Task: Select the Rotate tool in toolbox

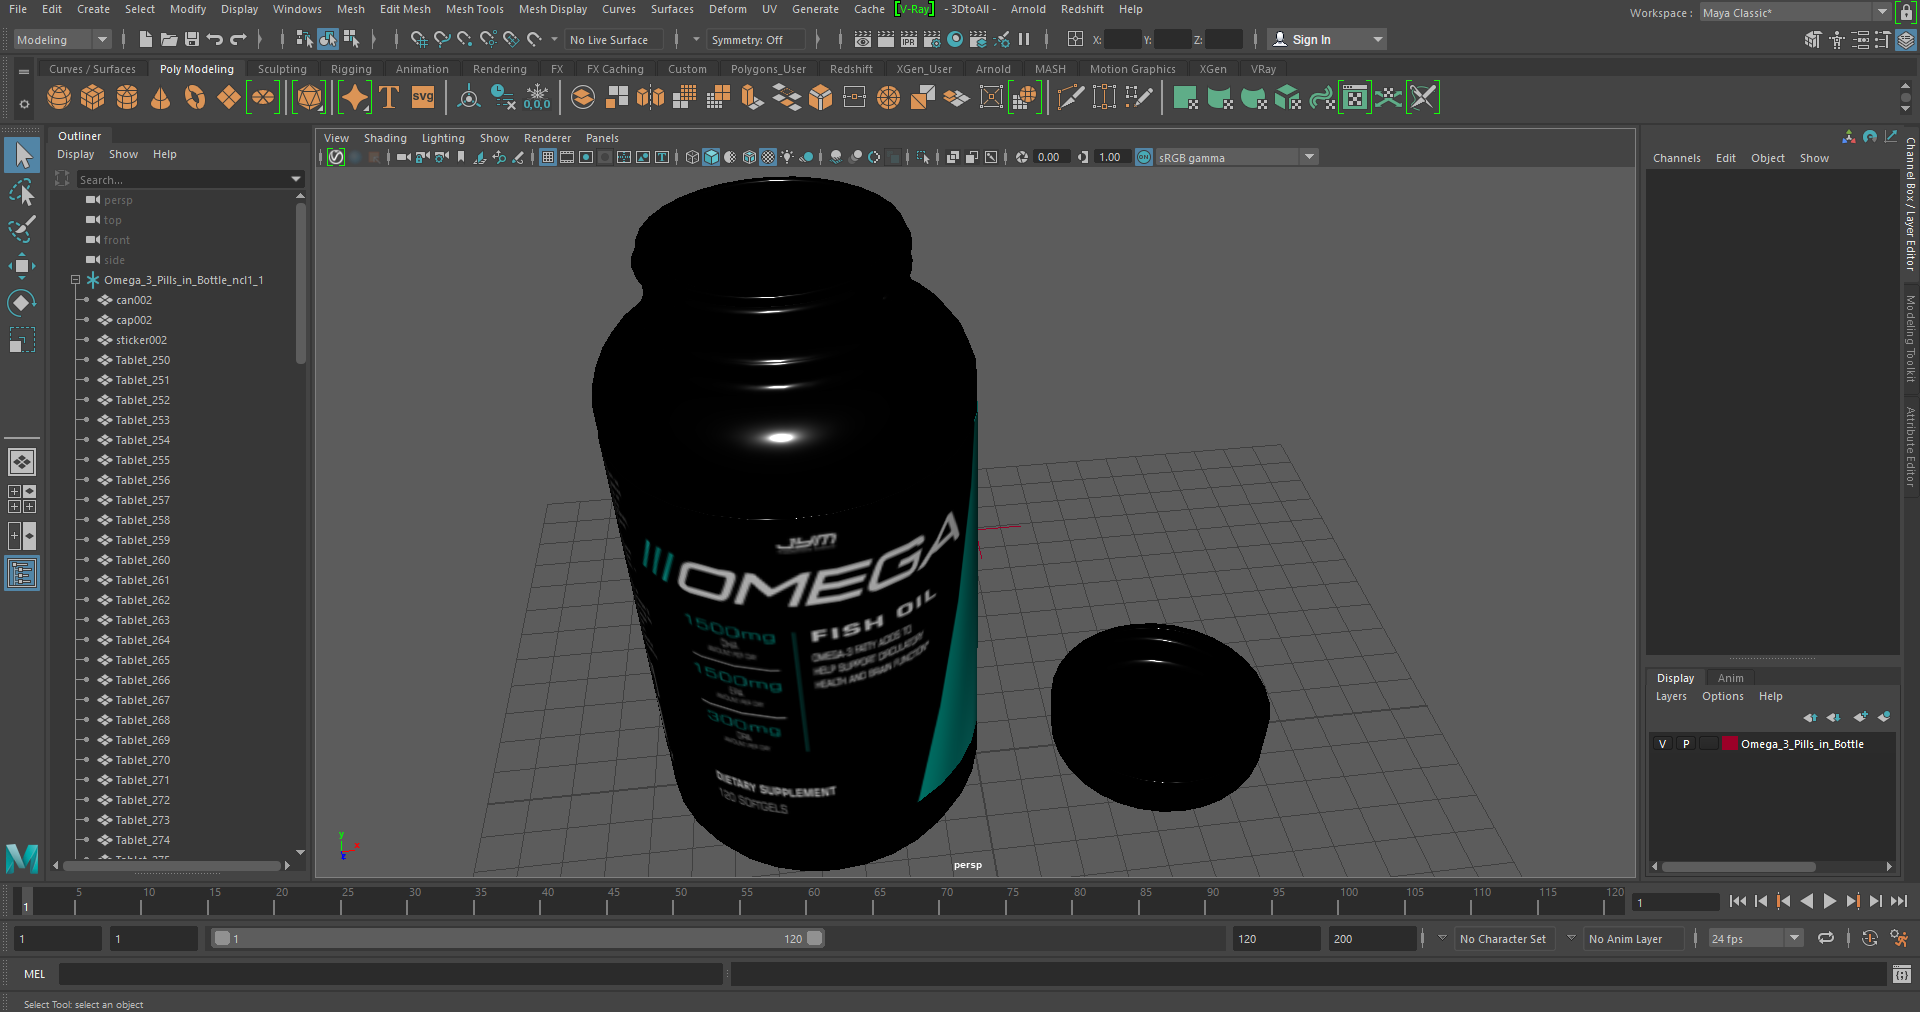Action: [22, 302]
